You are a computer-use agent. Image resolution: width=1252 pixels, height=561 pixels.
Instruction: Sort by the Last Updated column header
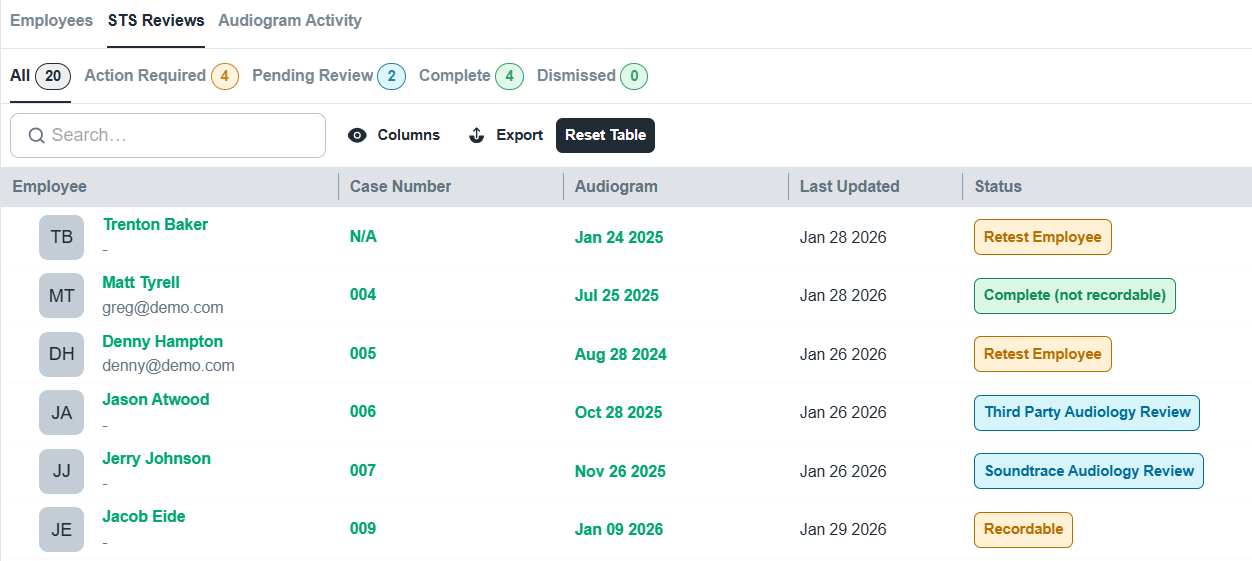tap(849, 187)
